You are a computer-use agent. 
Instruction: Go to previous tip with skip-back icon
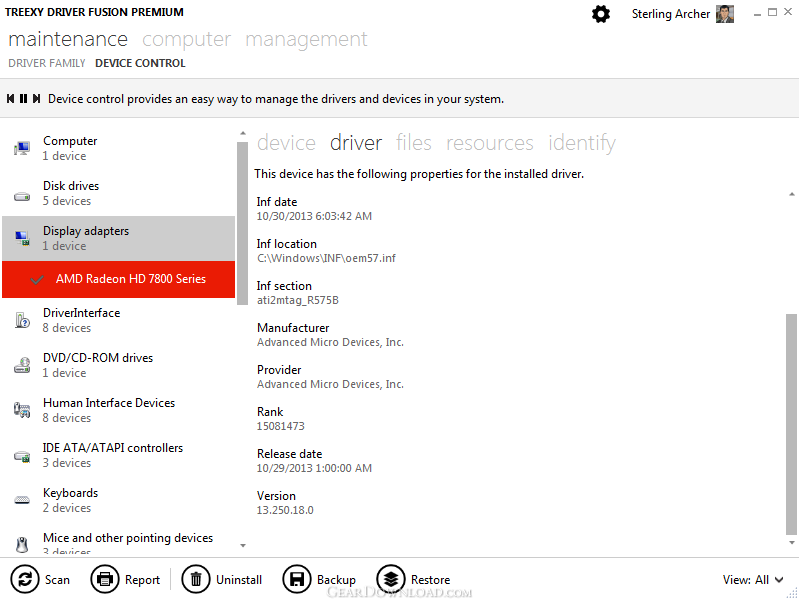(x=10, y=98)
